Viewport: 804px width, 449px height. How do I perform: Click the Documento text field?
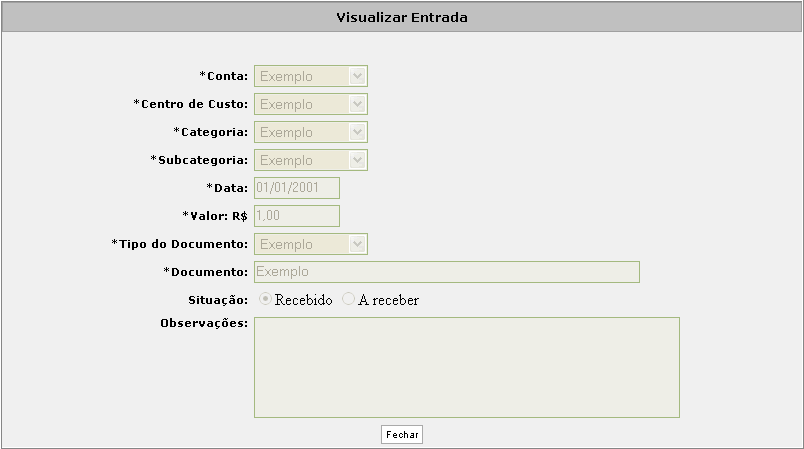[x=447, y=272]
